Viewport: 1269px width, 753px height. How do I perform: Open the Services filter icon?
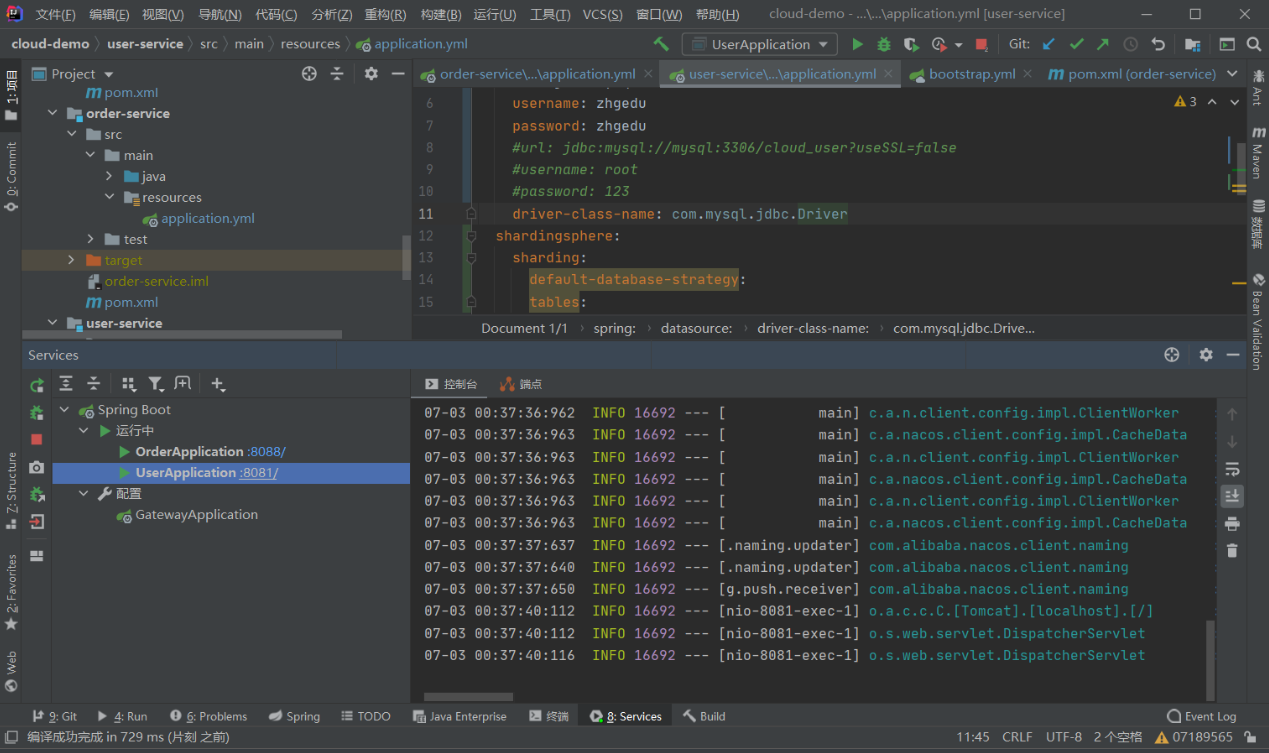tap(156, 384)
